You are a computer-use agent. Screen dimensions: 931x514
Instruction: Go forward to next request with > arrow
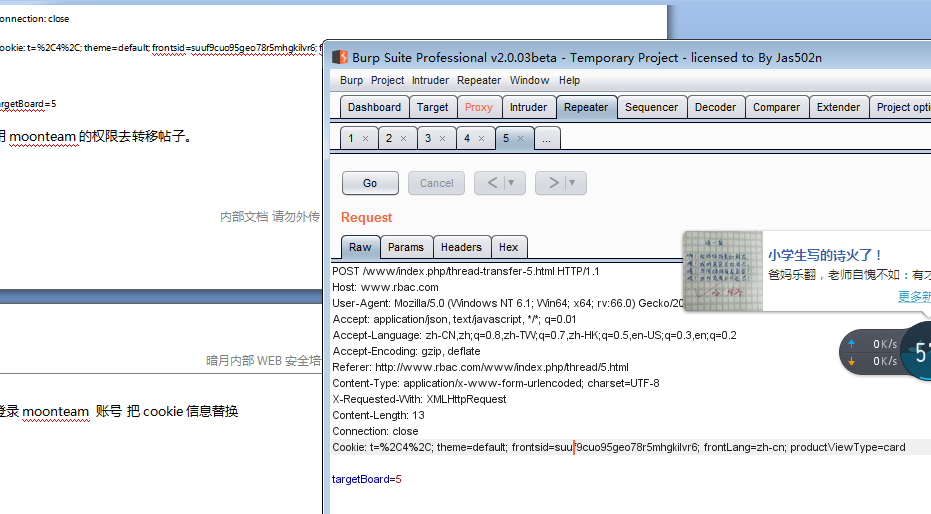click(553, 183)
